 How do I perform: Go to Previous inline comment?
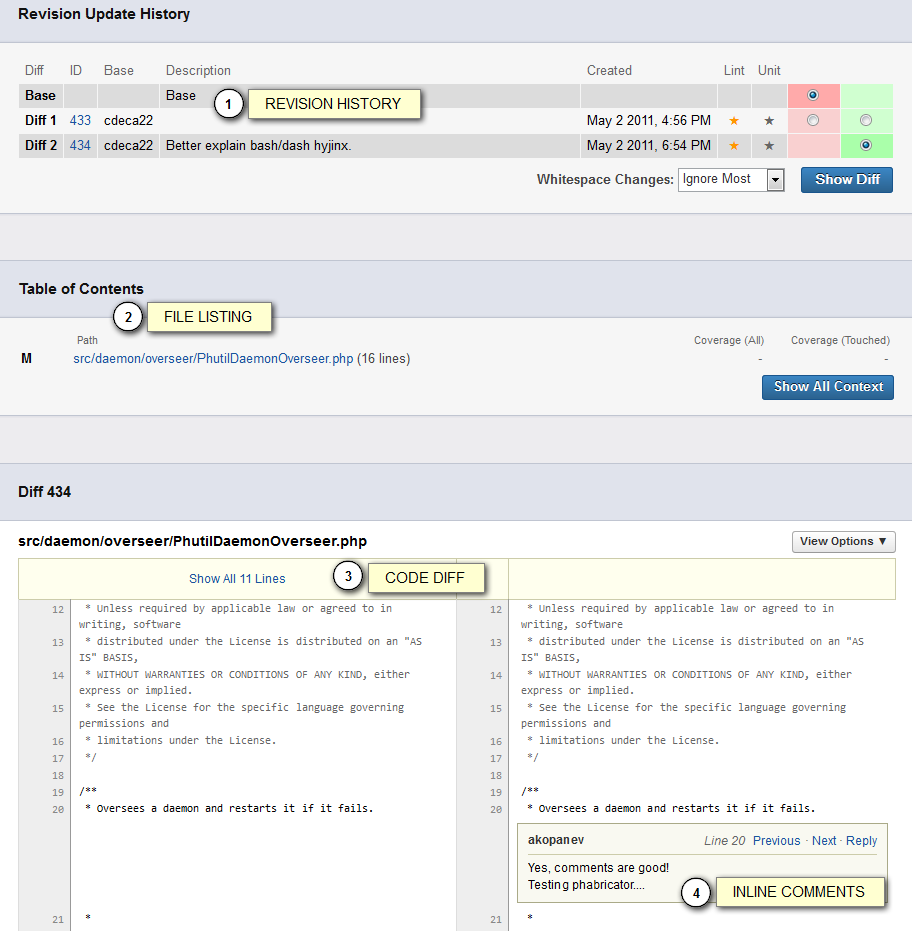tap(776, 841)
